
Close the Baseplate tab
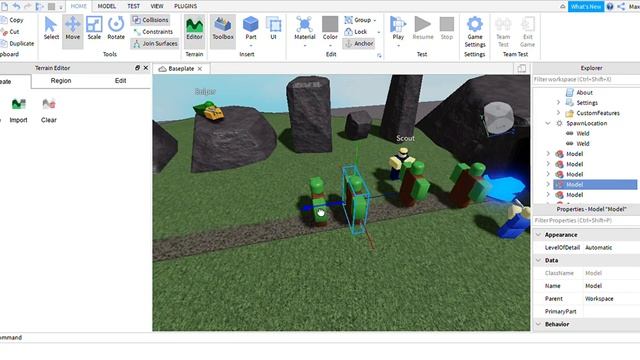200,69
